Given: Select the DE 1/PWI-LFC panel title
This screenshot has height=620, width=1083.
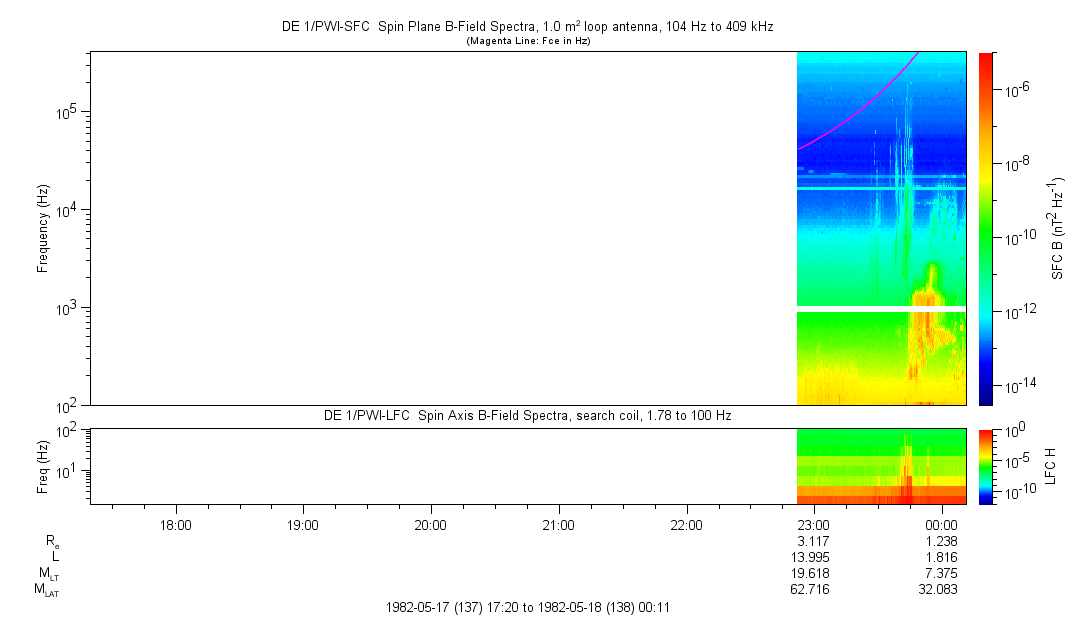Looking at the screenshot, I should pos(528,415).
